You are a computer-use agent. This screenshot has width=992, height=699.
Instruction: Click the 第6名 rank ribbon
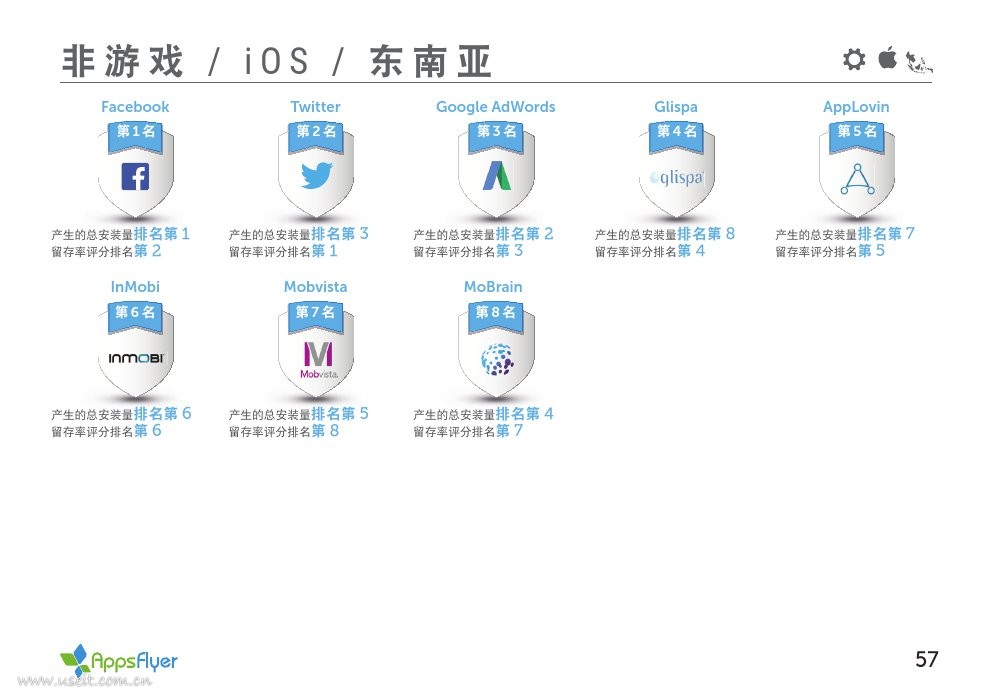point(135,318)
